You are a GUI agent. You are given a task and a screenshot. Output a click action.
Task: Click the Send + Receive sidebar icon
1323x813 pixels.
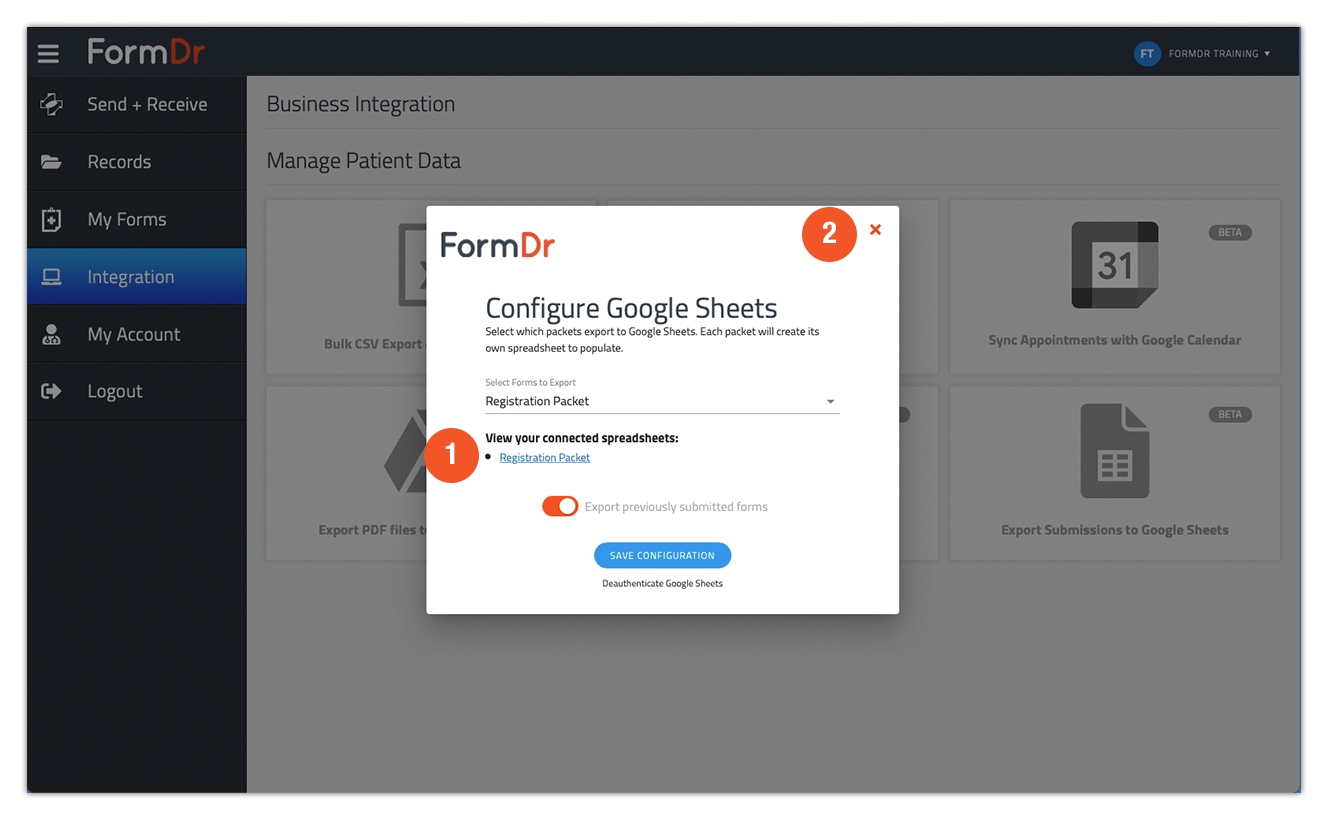click(51, 104)
